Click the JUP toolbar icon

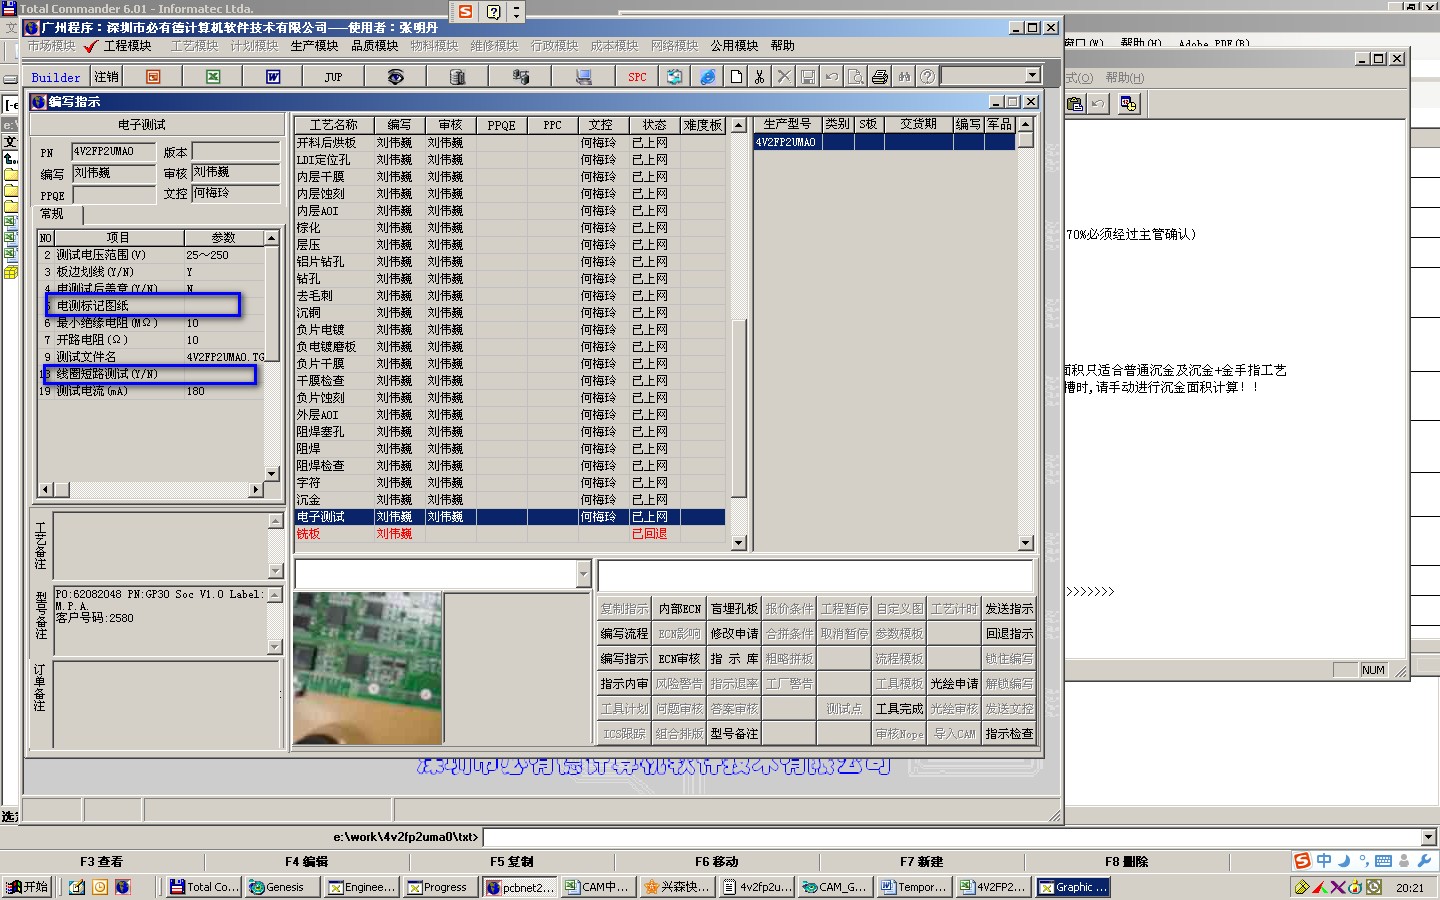point(333,77)
